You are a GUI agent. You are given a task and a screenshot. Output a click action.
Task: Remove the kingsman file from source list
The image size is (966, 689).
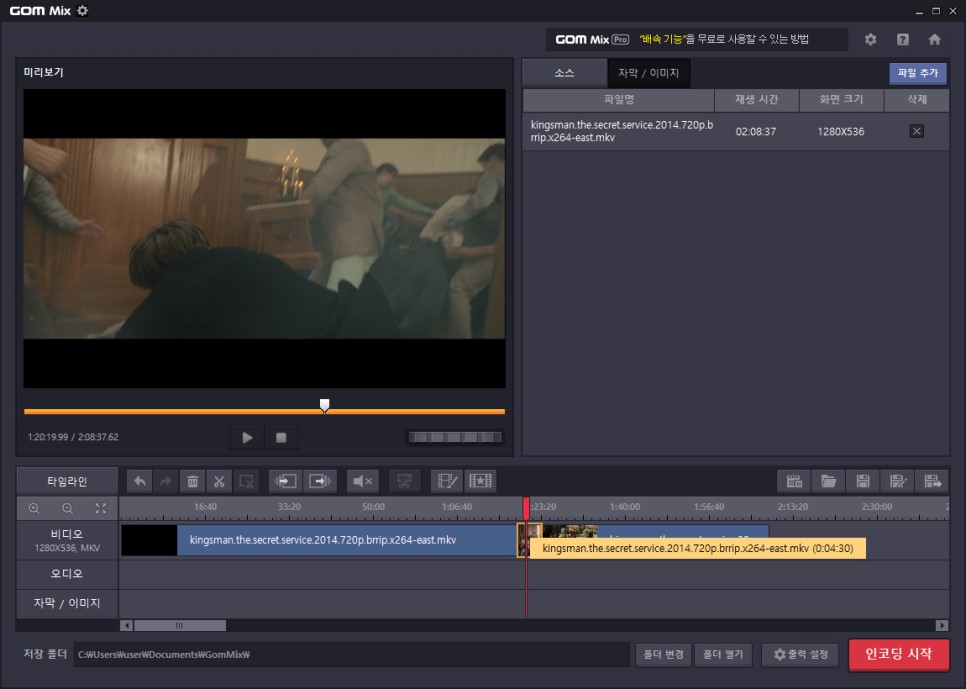click(x=916, y=131)
